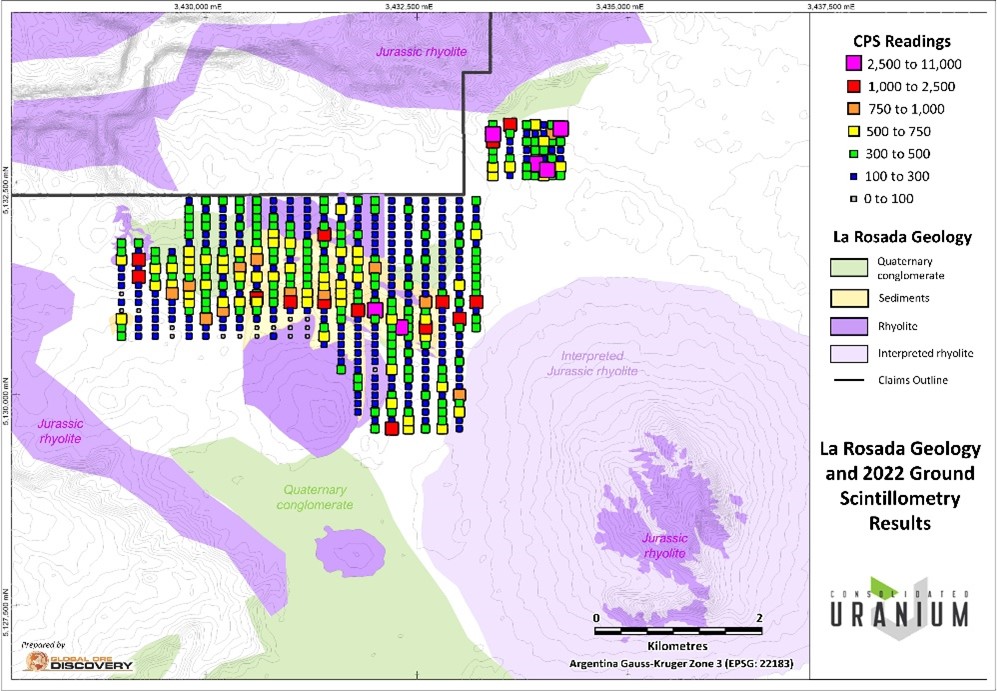Click the Global Ore Discovery logo
This screenshot has height=691, width=997.
tap(78, 659)
